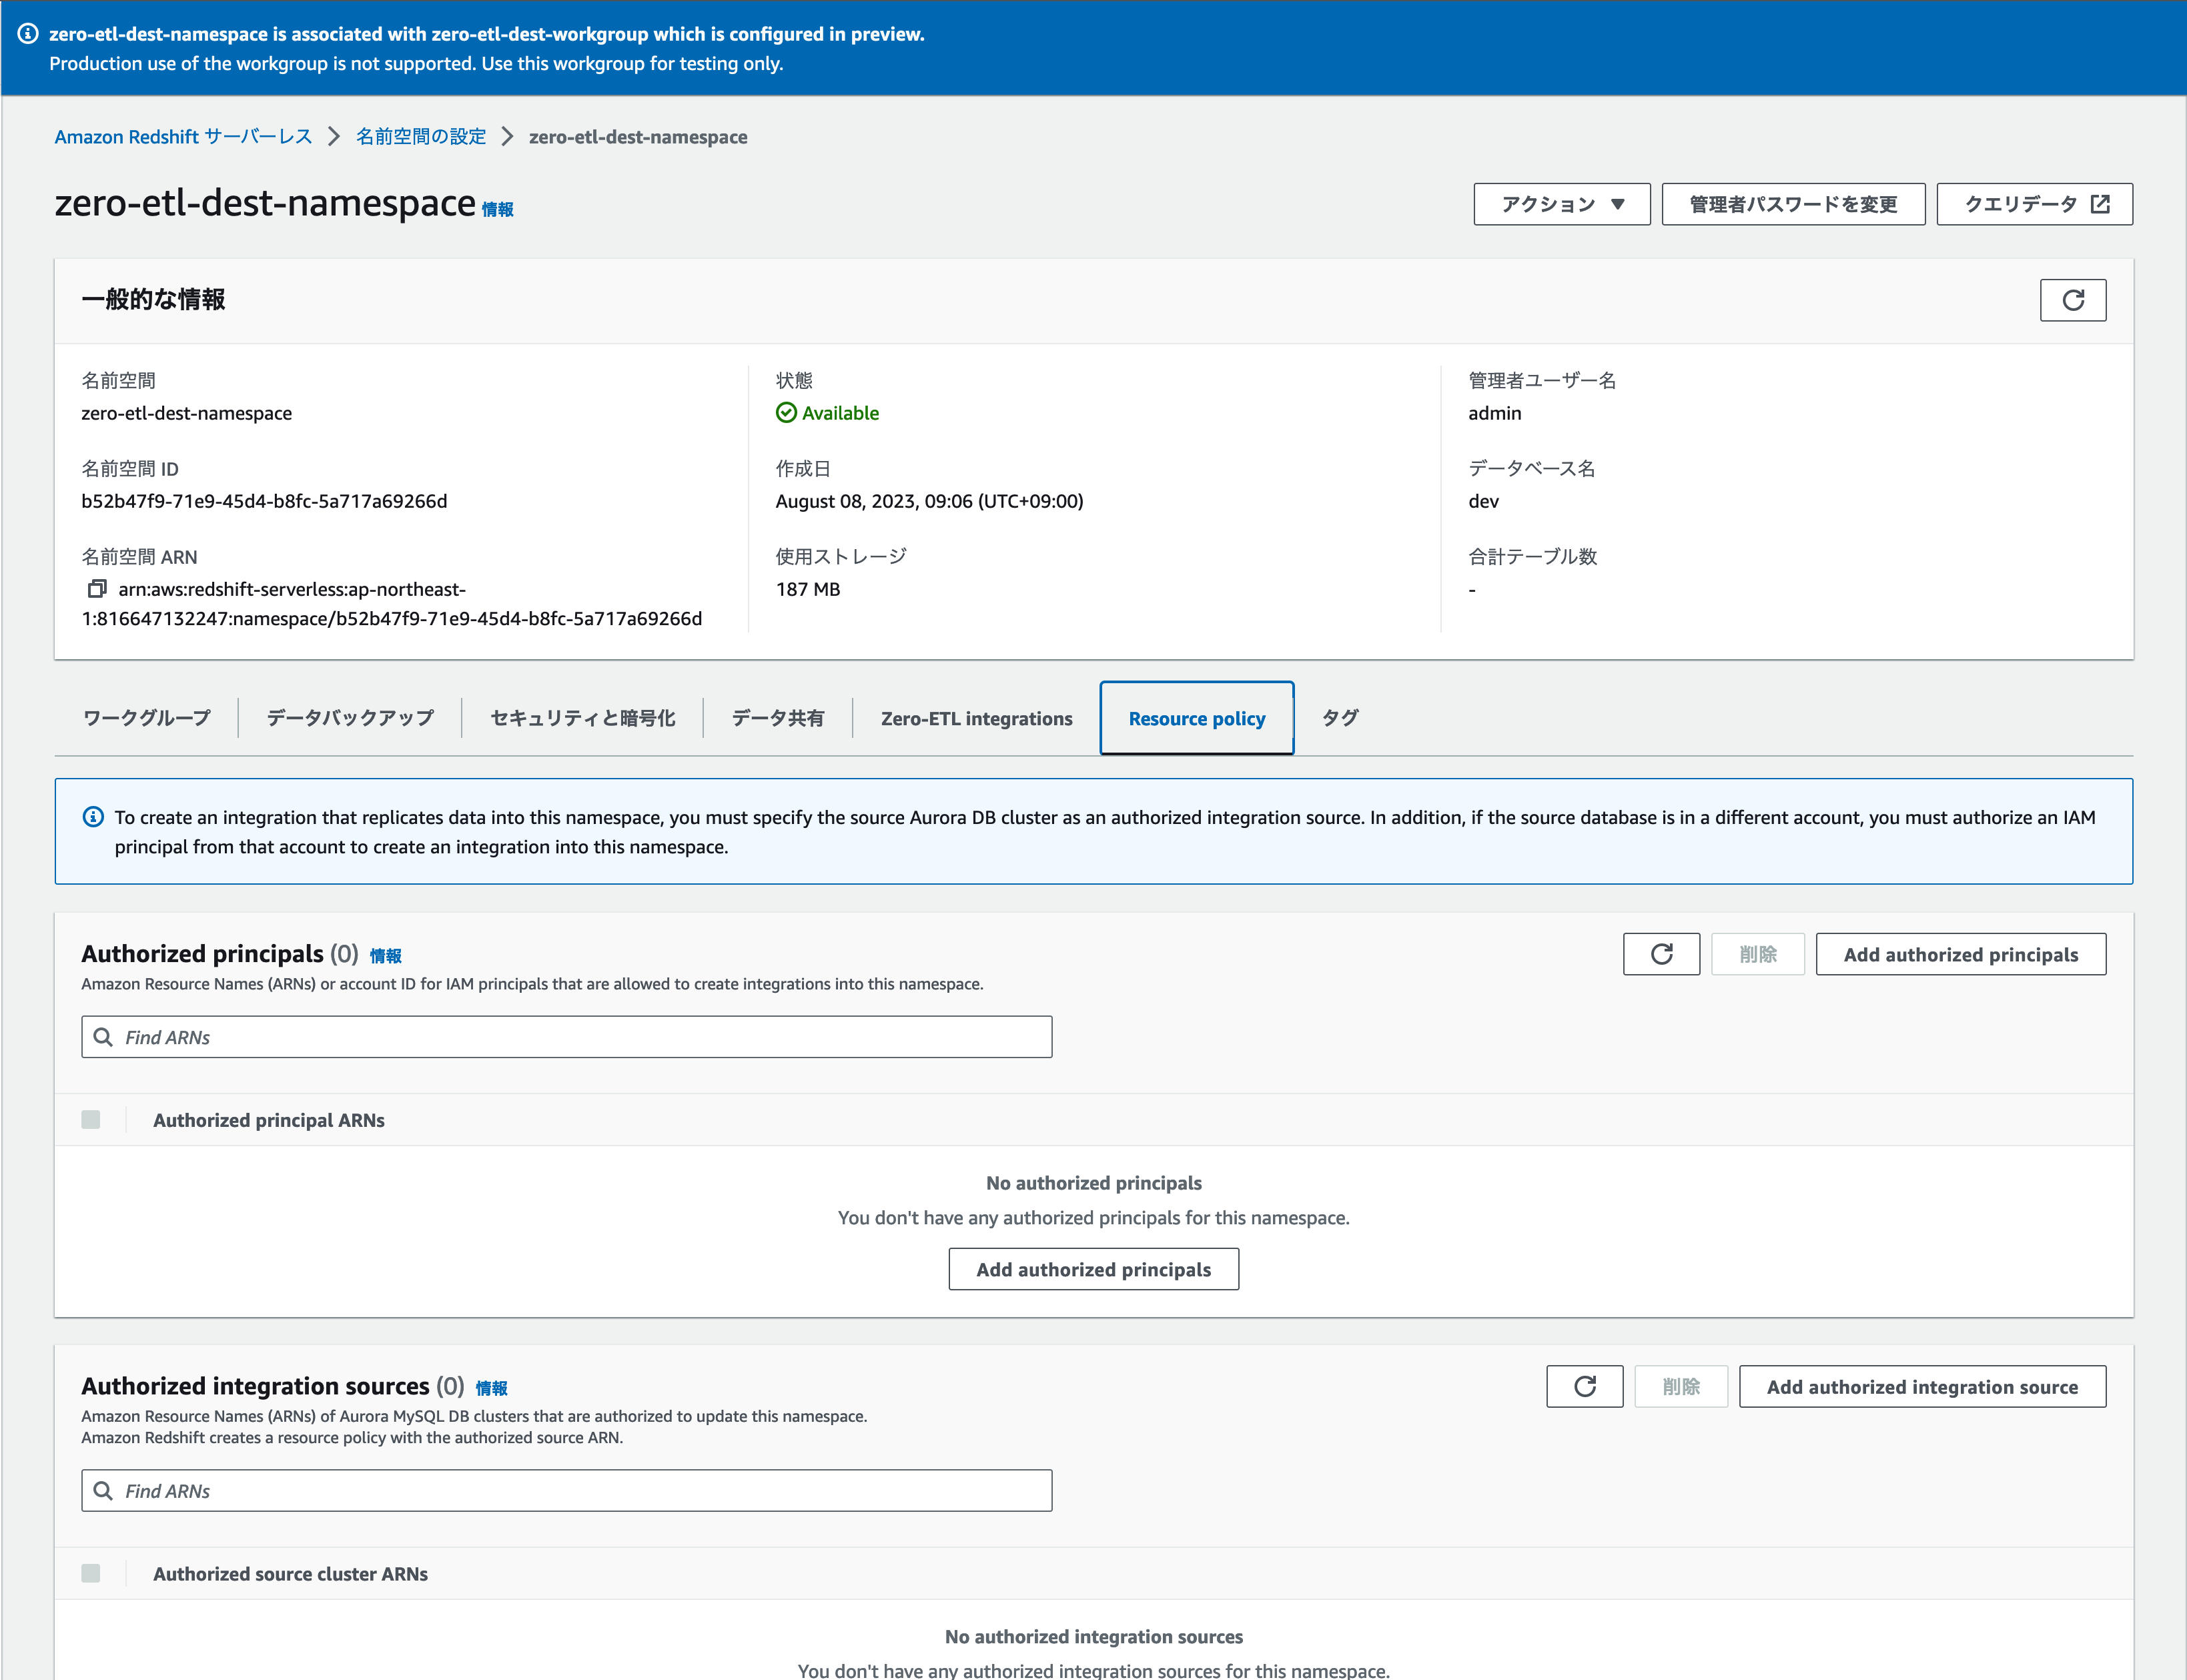Select all authorized principal ARNs checkbox
The height and width of the screenshot is (1680, 2187).
coord(91,1120)
